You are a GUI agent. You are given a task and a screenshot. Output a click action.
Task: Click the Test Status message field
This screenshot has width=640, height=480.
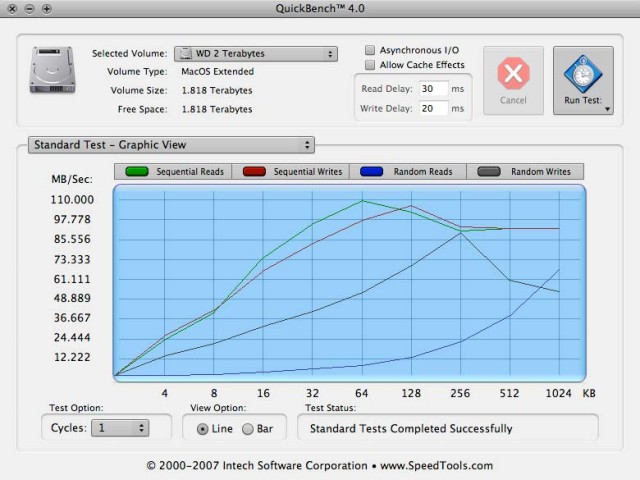point(448,428)
